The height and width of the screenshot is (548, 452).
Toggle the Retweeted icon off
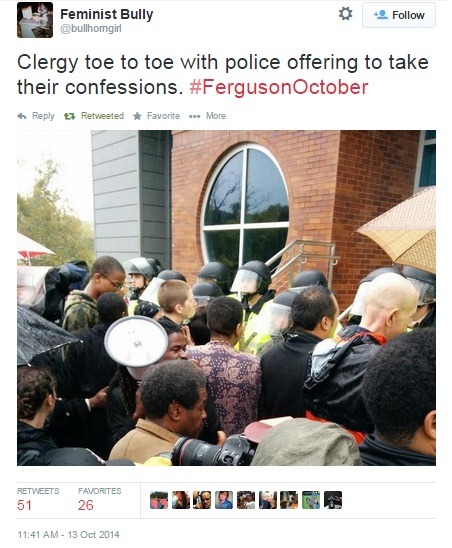pyautogui.click(x=70, y=116)
